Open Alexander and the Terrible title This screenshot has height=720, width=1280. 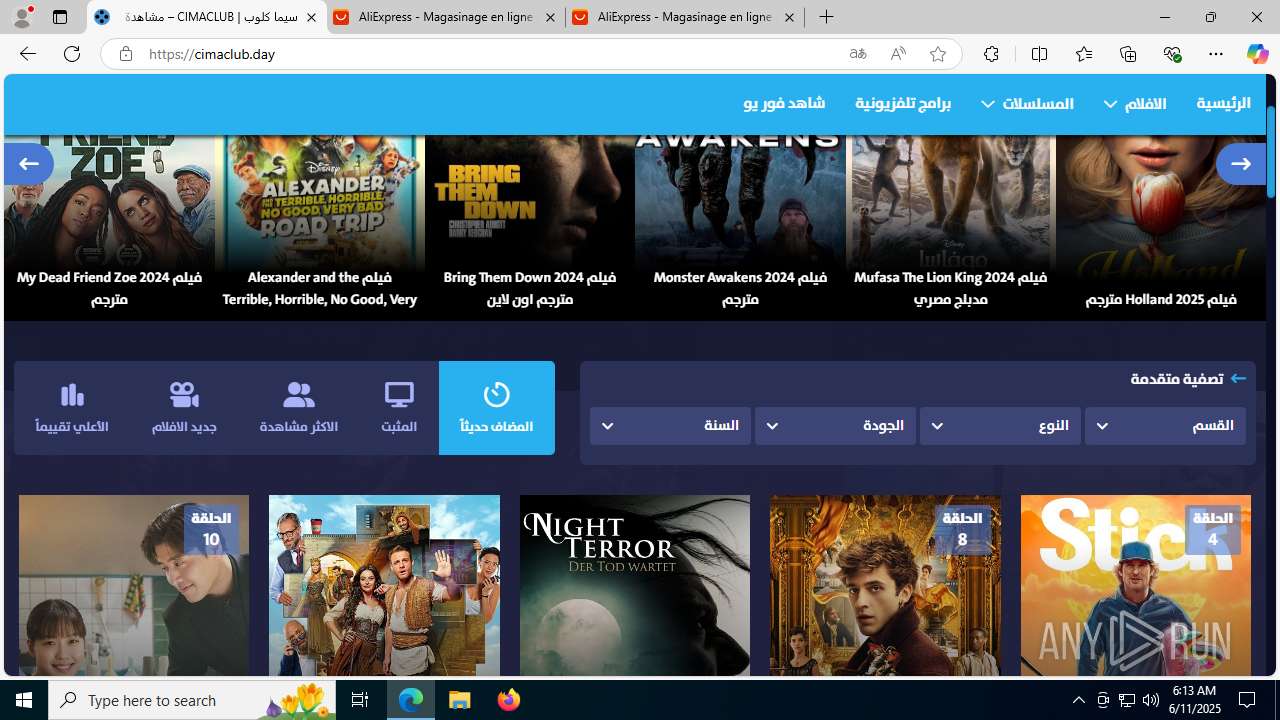pyautogui.click(x=320, y=288)
